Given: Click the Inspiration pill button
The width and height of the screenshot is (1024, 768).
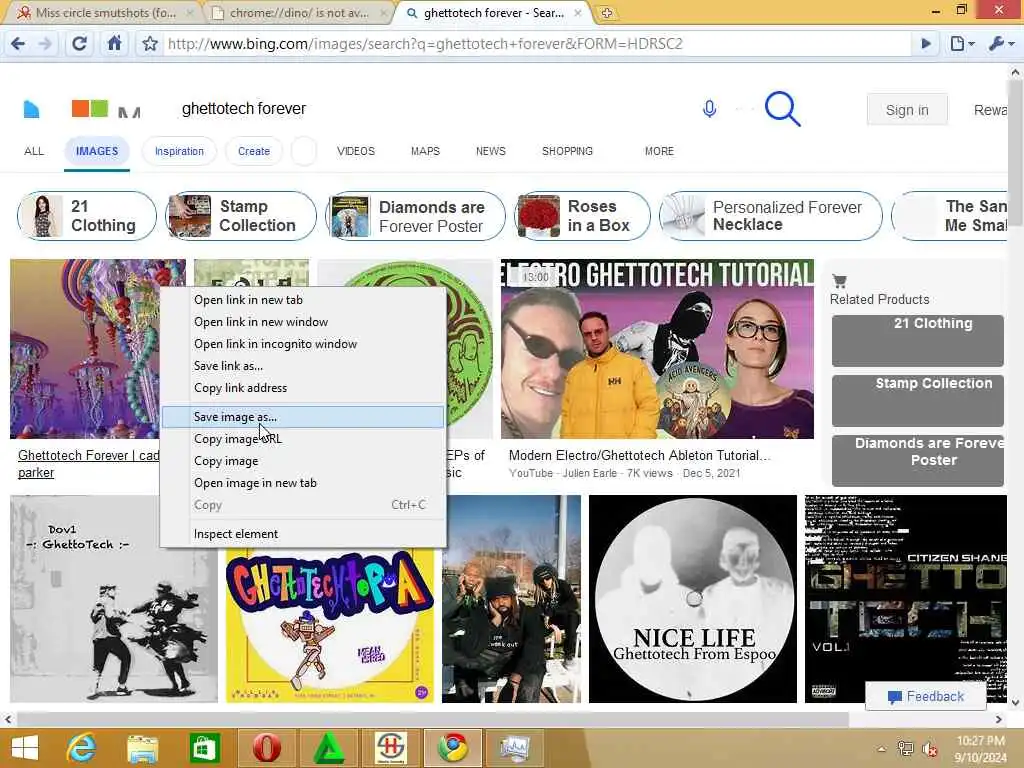Looking at the screenshot, I should [179, 152].
